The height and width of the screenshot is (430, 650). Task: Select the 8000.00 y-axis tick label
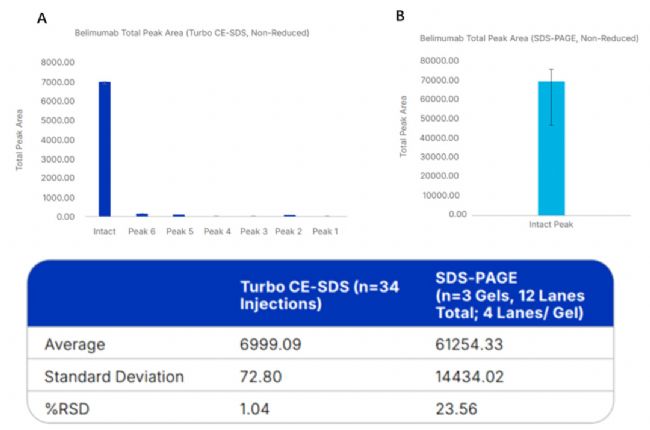point(57,62)
